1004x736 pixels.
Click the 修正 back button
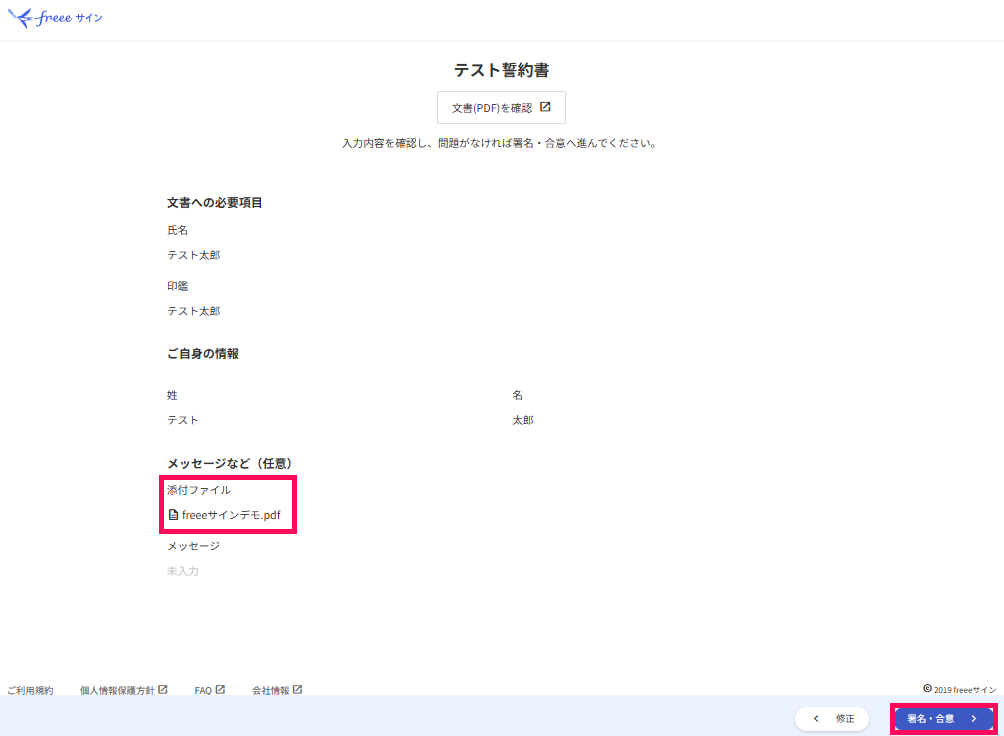[832, 719]
